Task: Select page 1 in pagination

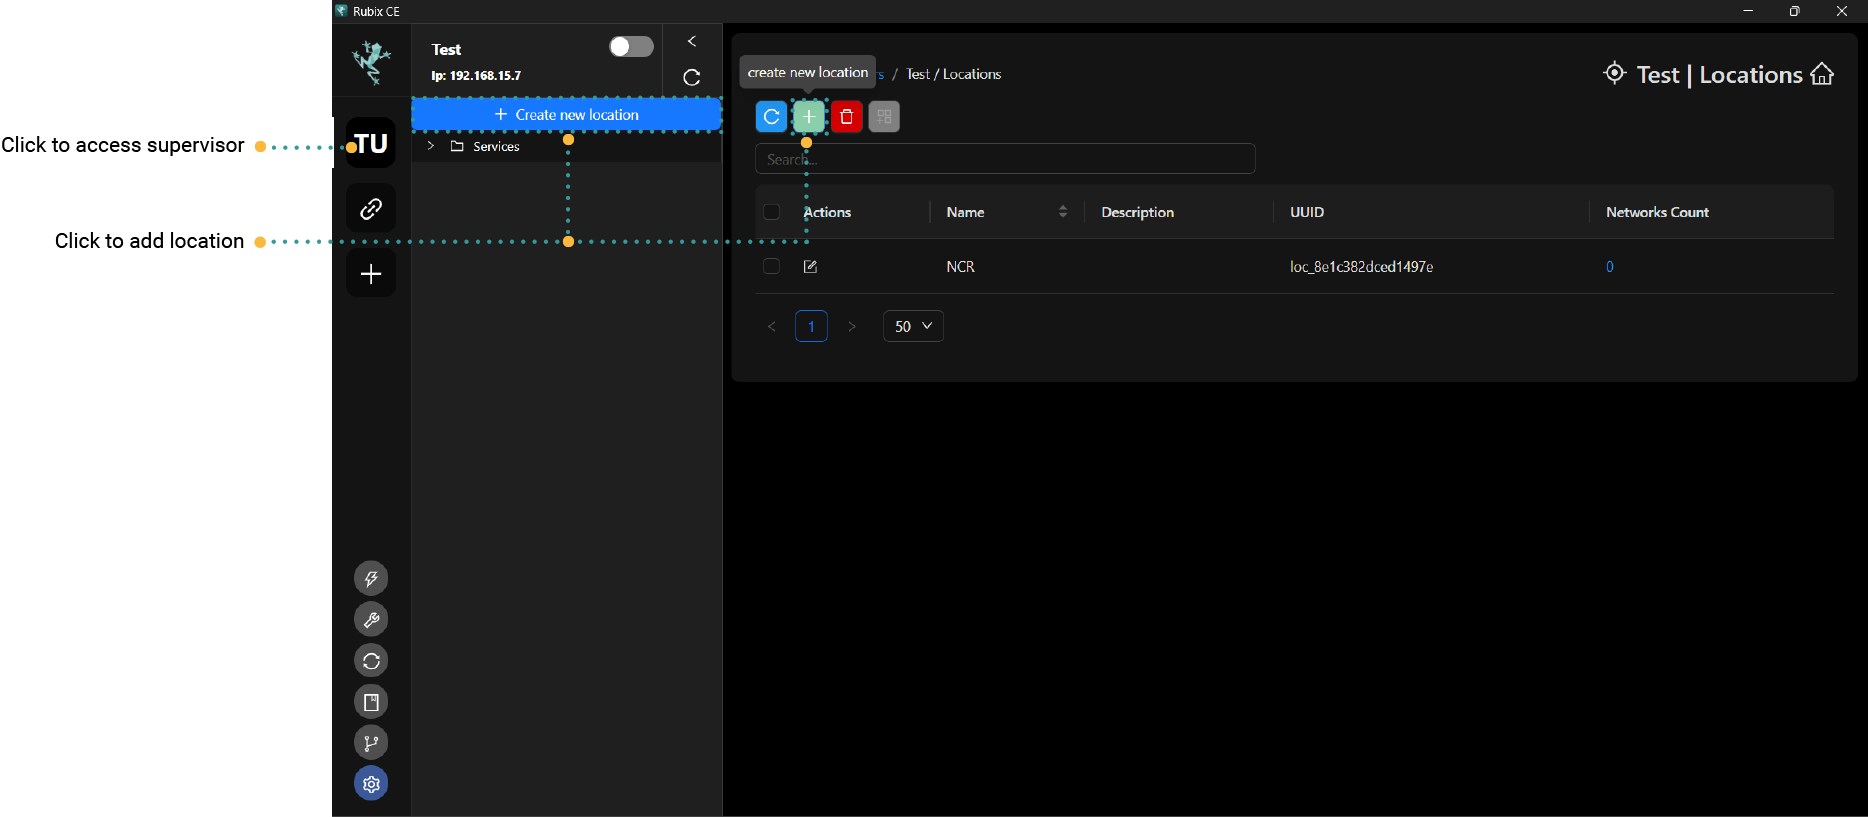Action: tap(811, 326)
